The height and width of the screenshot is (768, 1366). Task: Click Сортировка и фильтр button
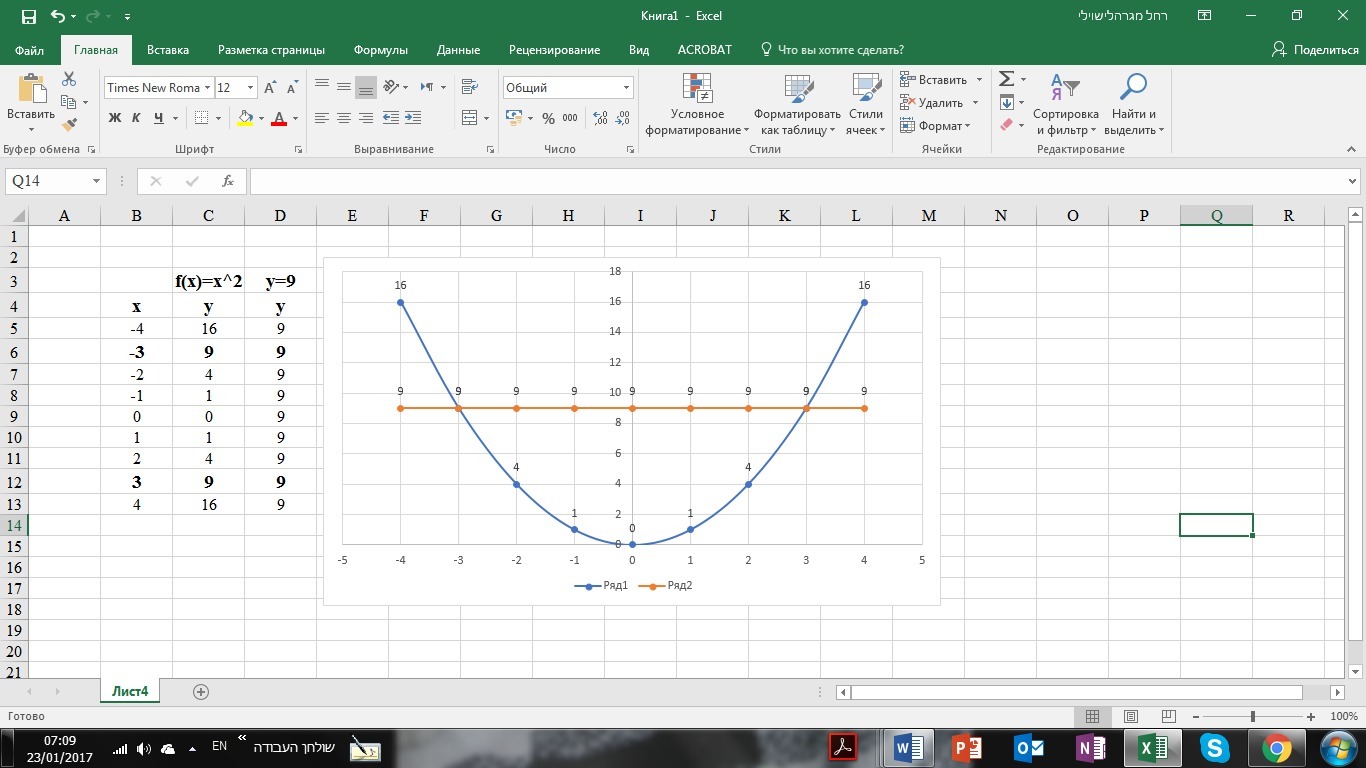coord(1065,104)
